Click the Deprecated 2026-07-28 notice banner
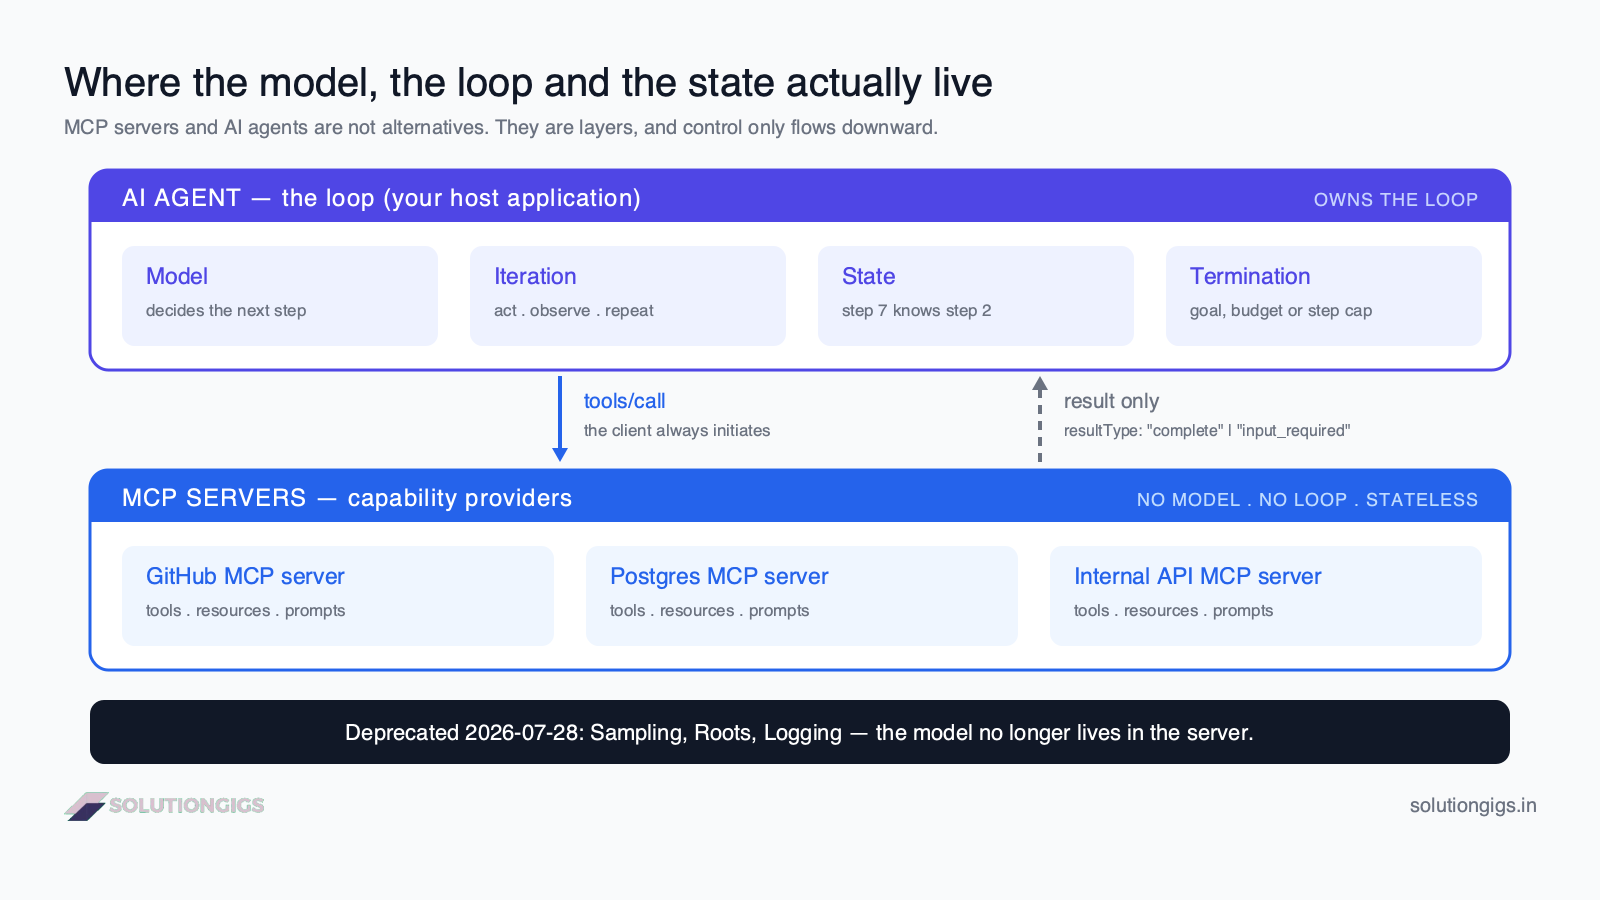 (x=800, y=732)
